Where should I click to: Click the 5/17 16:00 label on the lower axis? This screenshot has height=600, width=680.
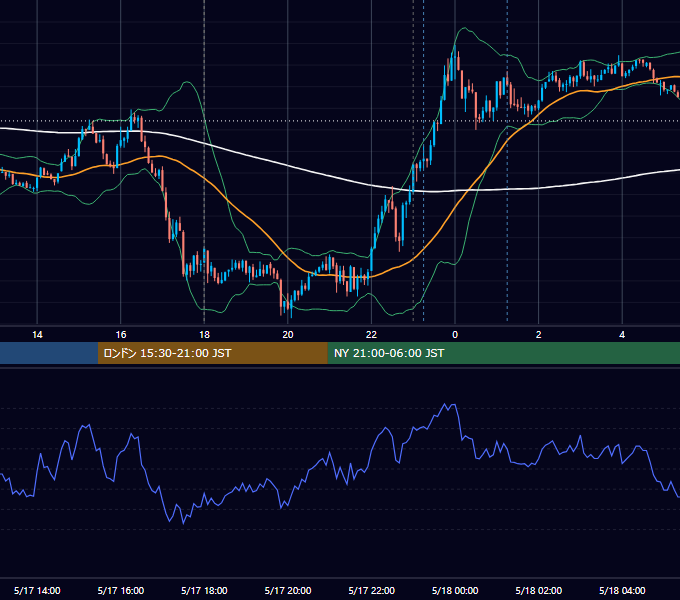tap(121, 590)
